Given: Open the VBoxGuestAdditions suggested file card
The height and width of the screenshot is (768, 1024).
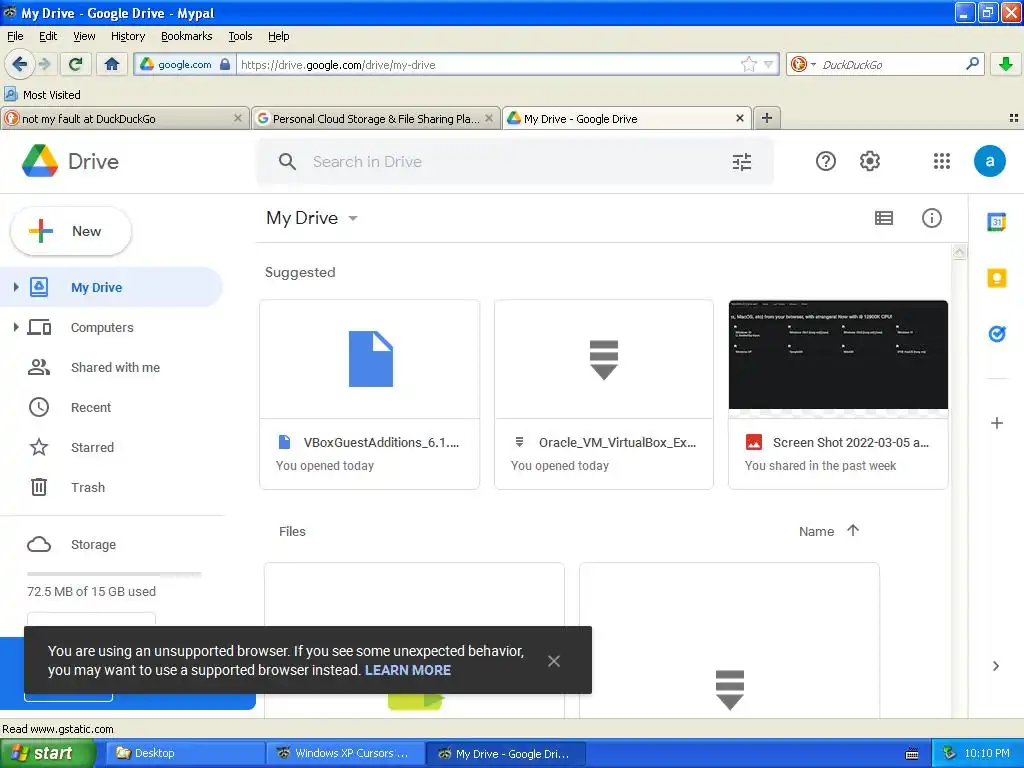Looking at the screenshot, I should tap(370, 394).
